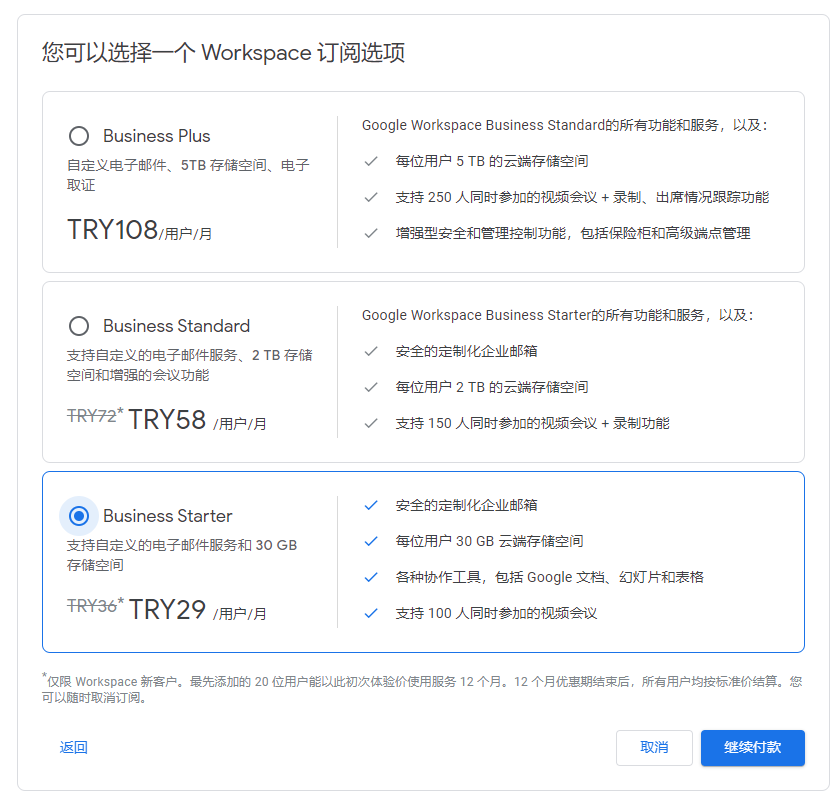Viewport: 834px width, 797px height.
Task: Click the 继续付款 button
Action: (752, 748)
